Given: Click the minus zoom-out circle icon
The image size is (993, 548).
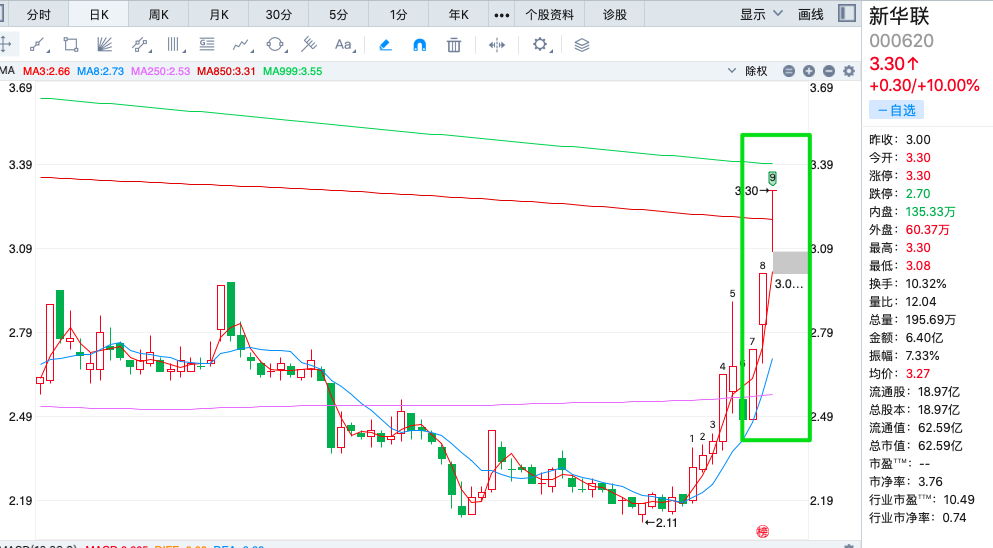Looking at the screenshot, I should pyautogui.click(x=829, y=71).
